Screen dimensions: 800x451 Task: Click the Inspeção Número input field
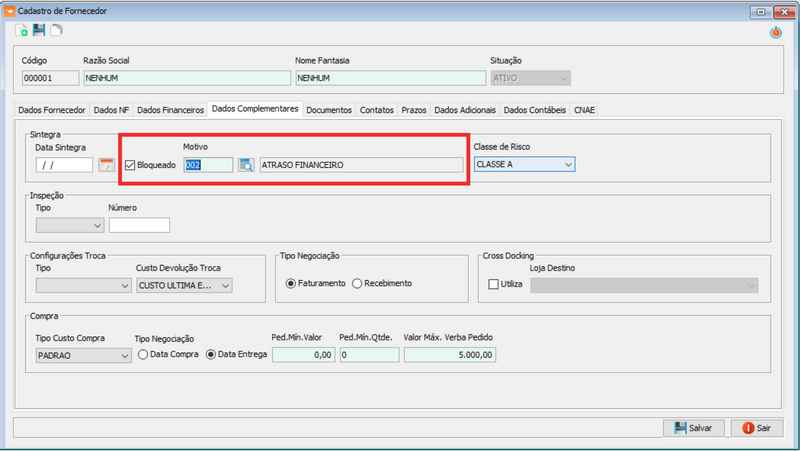pos(139,225)
